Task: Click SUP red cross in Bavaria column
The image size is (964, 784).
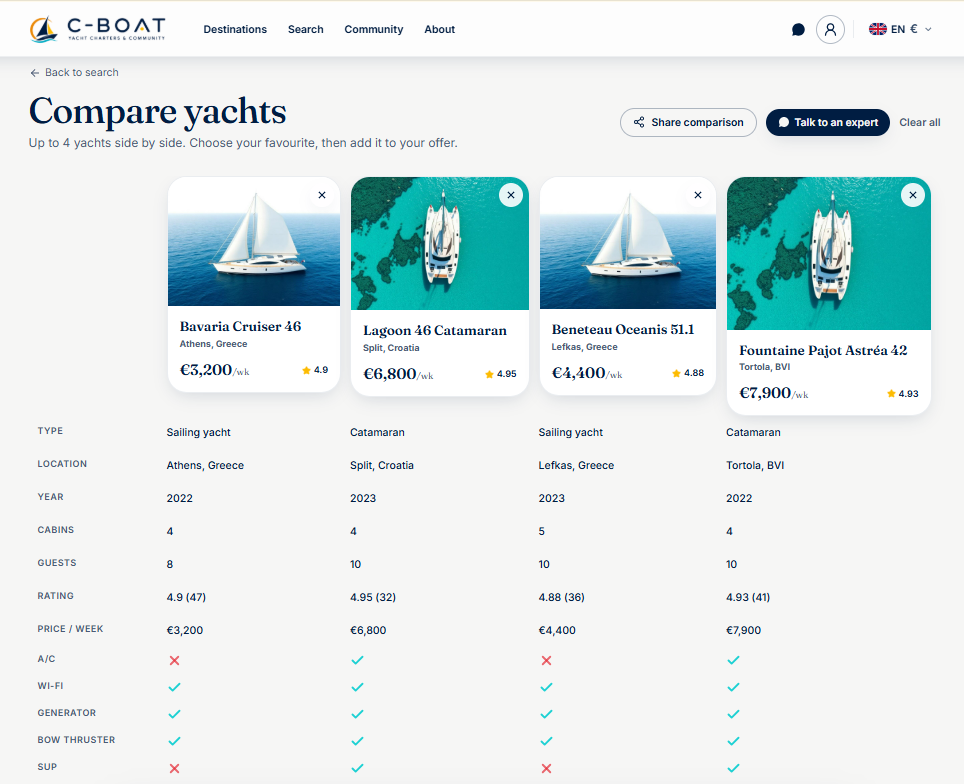Action: 175,768
